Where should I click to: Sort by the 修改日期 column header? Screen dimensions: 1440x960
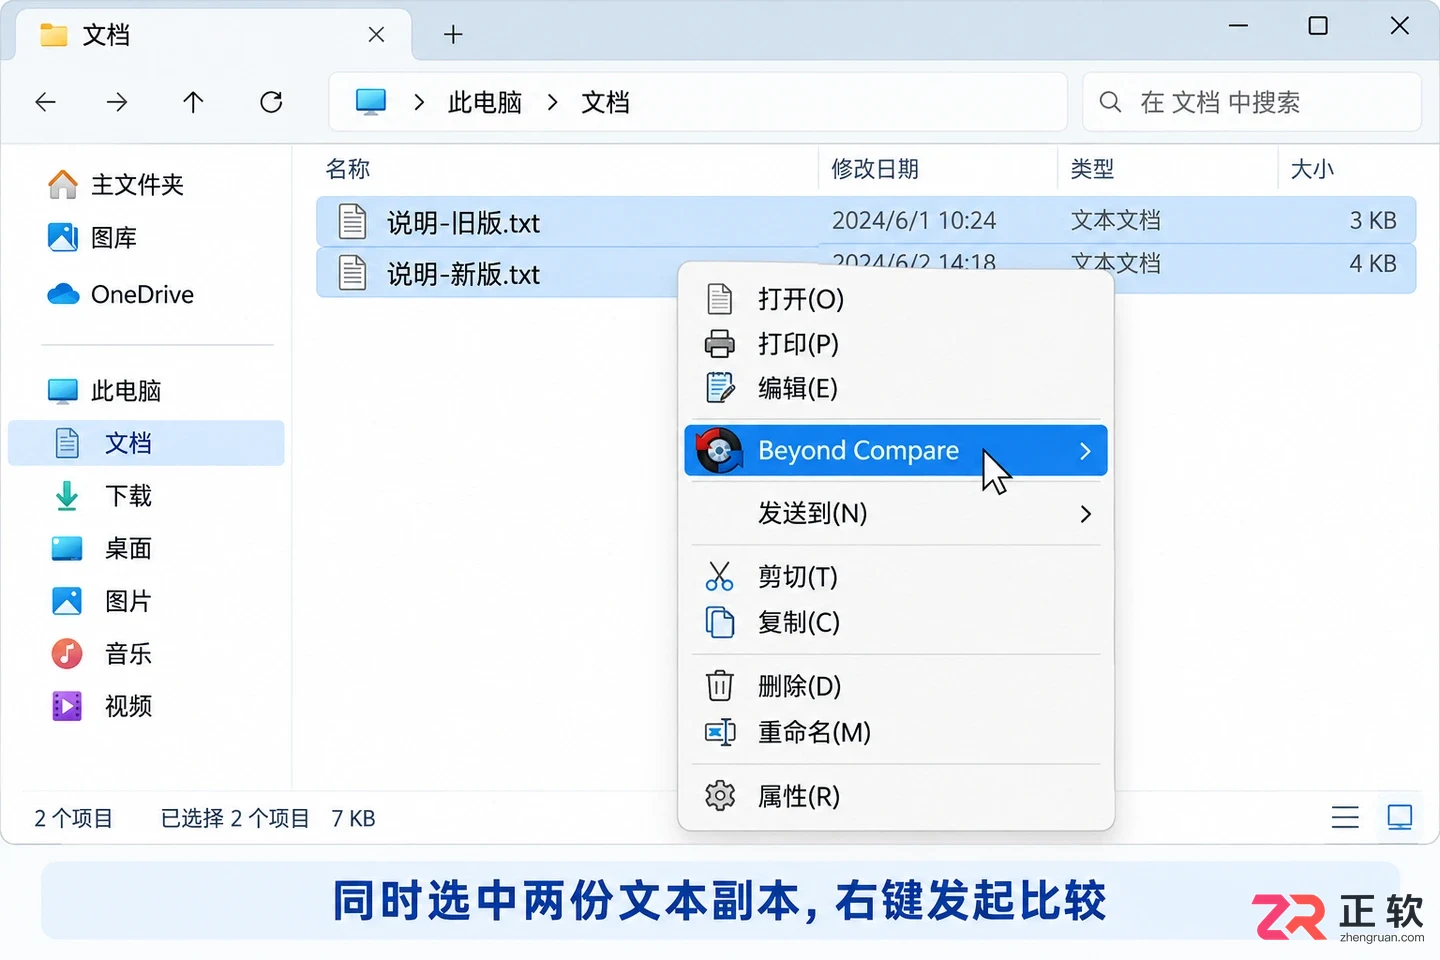click(x=875, y=169)
